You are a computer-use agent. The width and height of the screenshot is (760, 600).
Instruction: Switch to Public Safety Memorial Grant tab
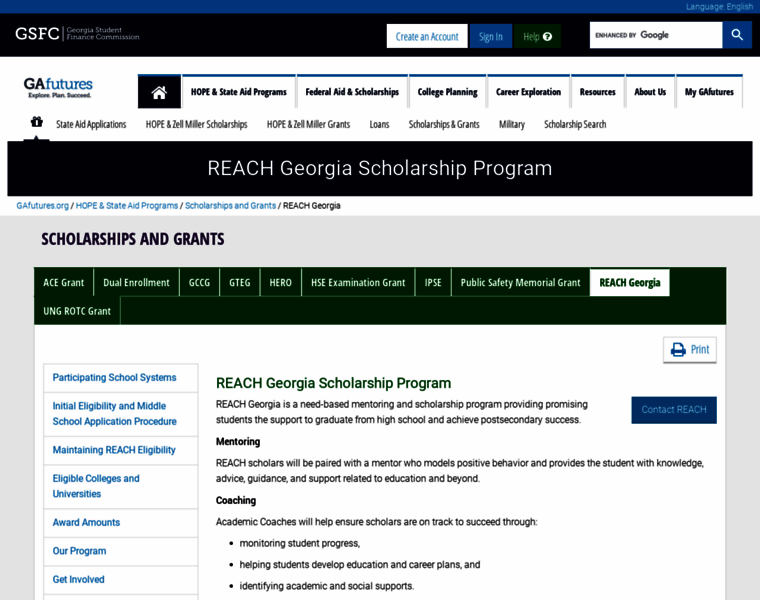(x=520, y=283)
